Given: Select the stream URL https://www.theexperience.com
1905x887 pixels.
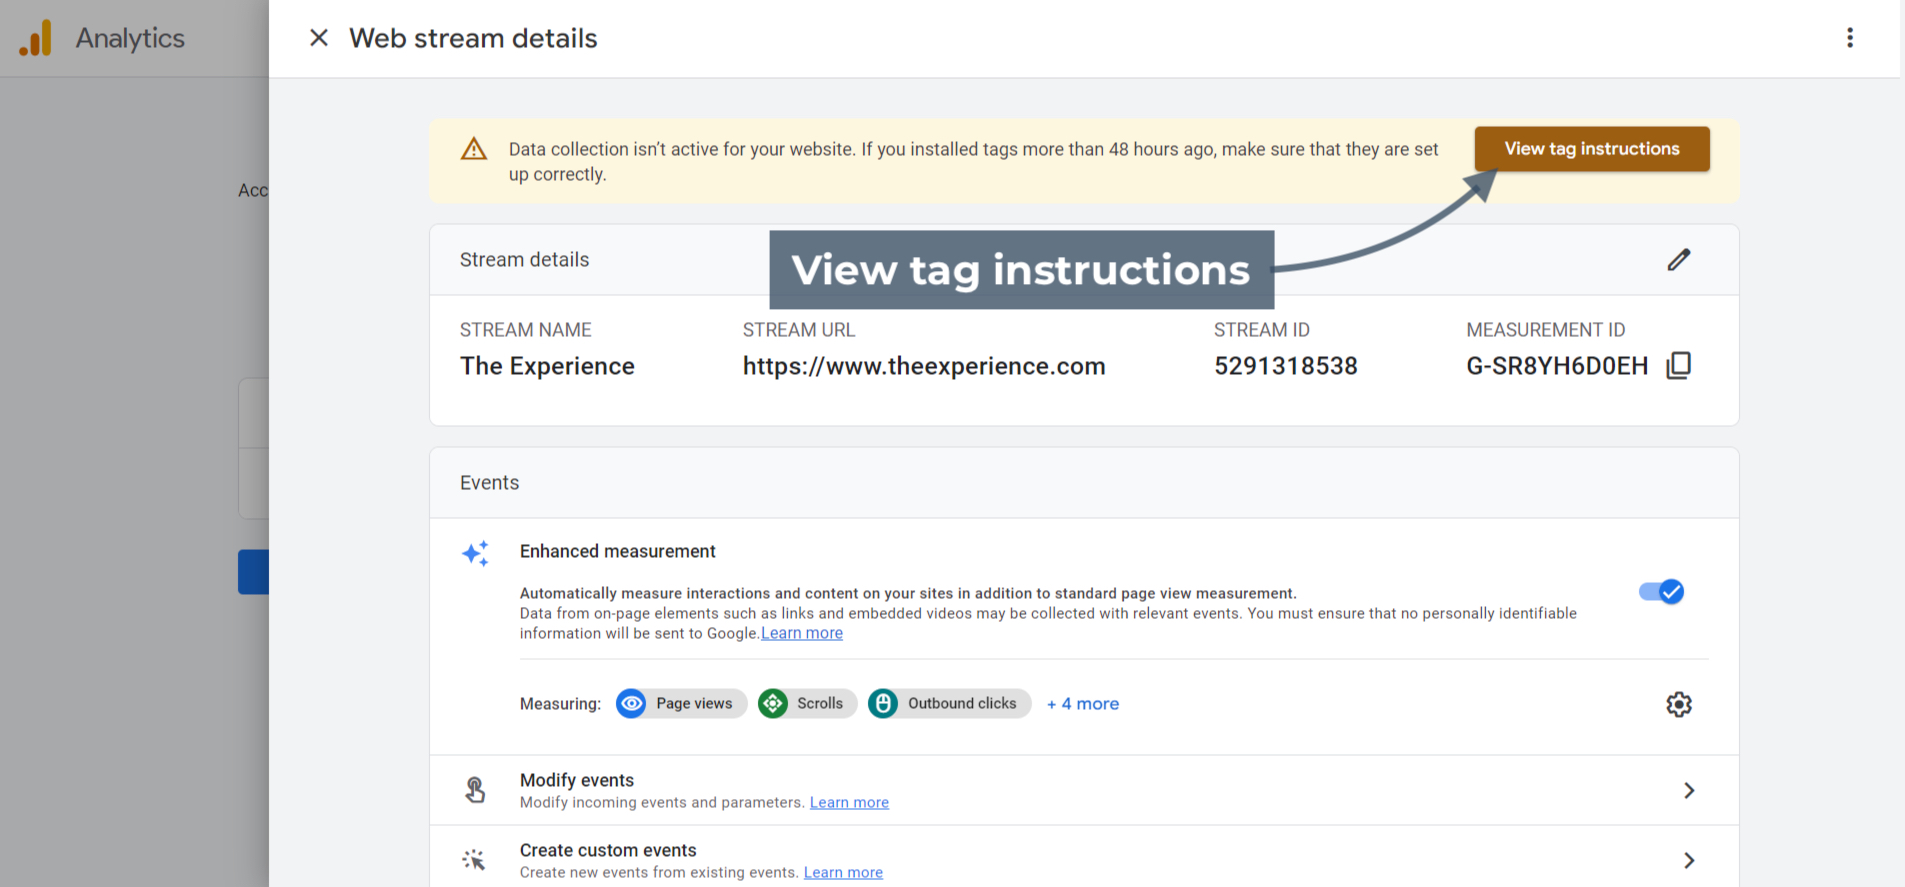Looking at the screenshot, I should (924, 366).
